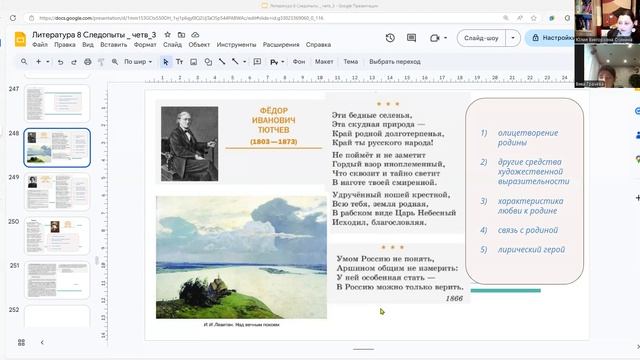Open the slideshow options dropdown arrow
This screenshot has height=360, width=640.
pos(513,38)
